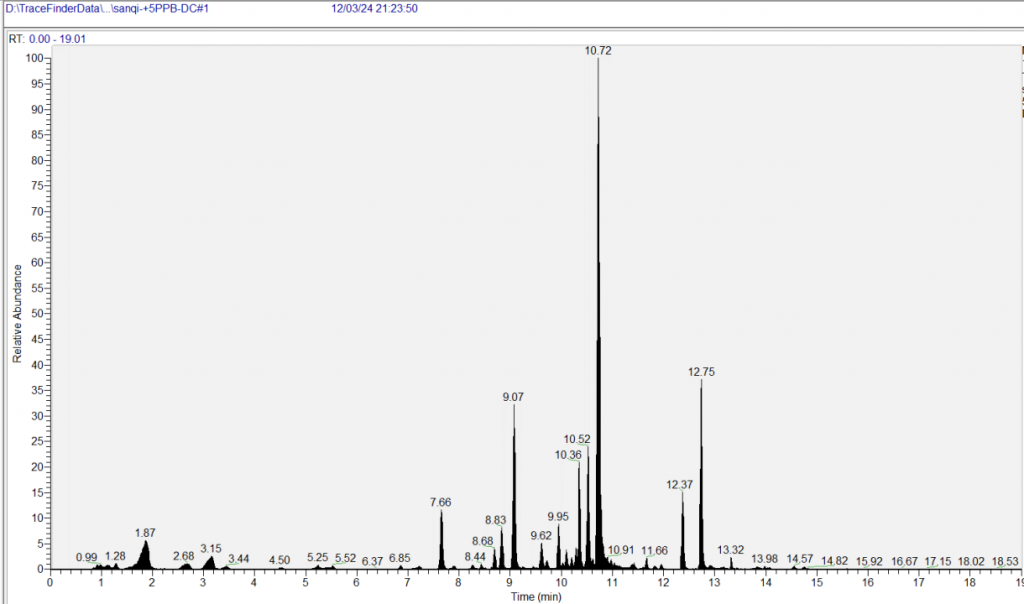Select the 10.52 peak label
This screenshot has height=604, width=1024.
click(577, 439)
